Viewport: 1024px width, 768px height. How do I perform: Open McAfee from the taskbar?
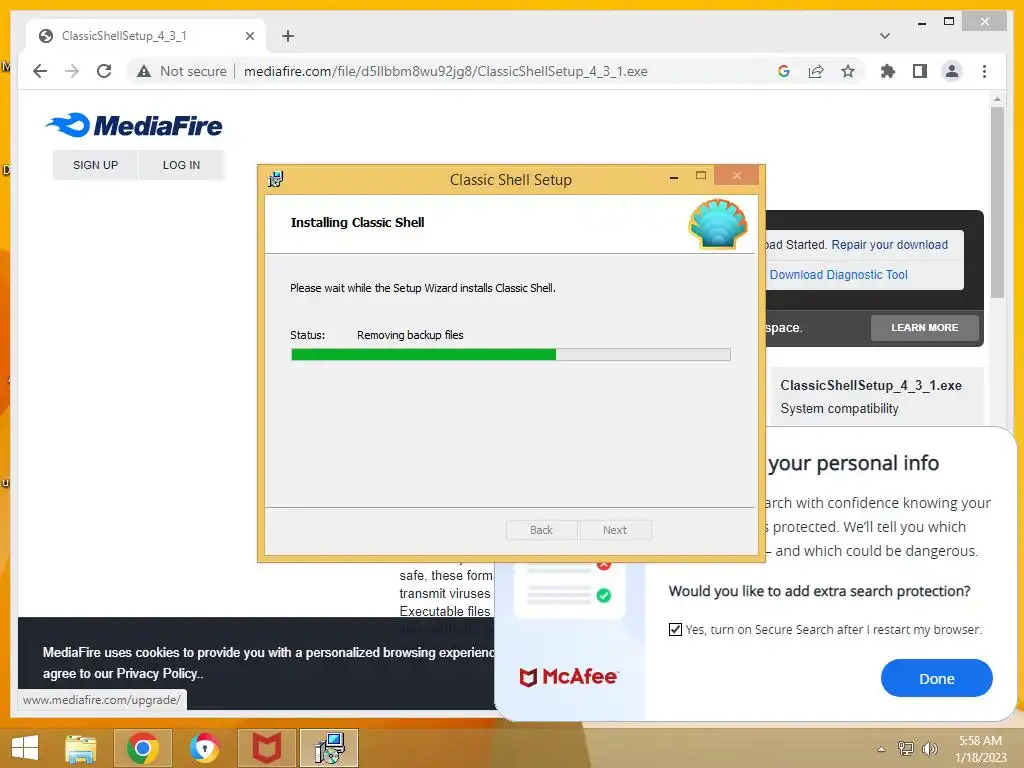266,748
